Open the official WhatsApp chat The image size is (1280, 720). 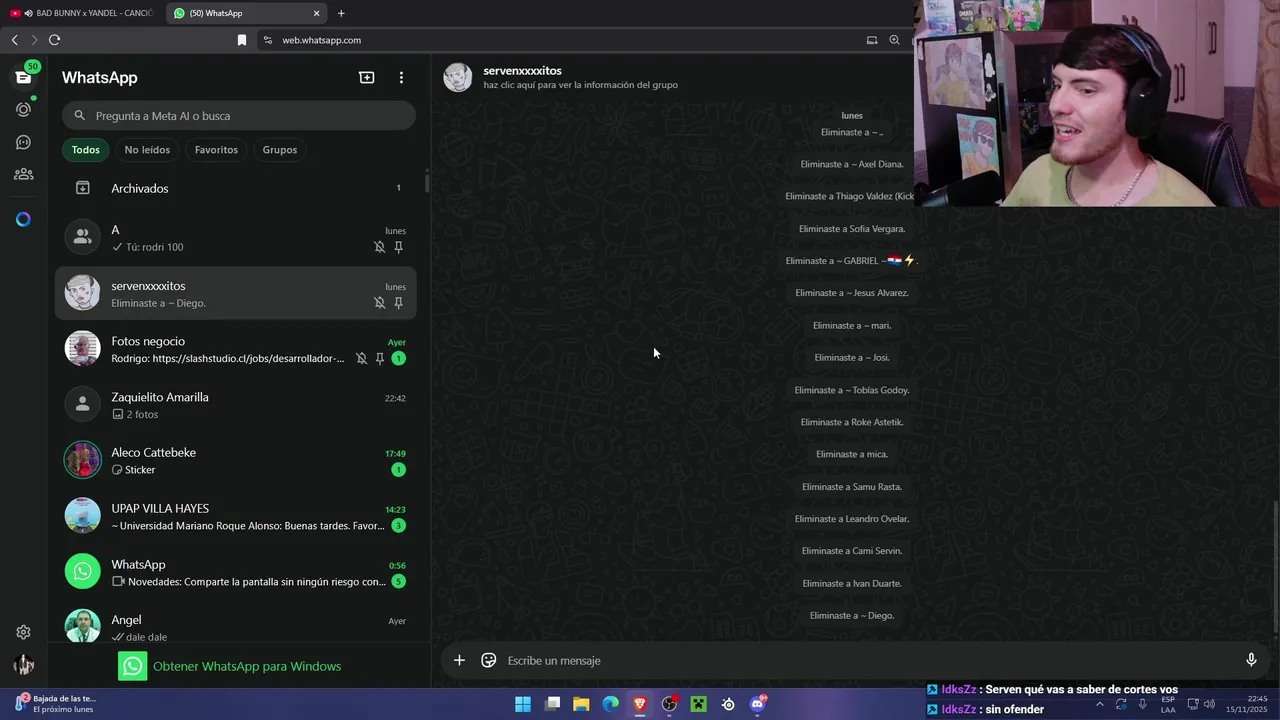click(x=236, y=572)
